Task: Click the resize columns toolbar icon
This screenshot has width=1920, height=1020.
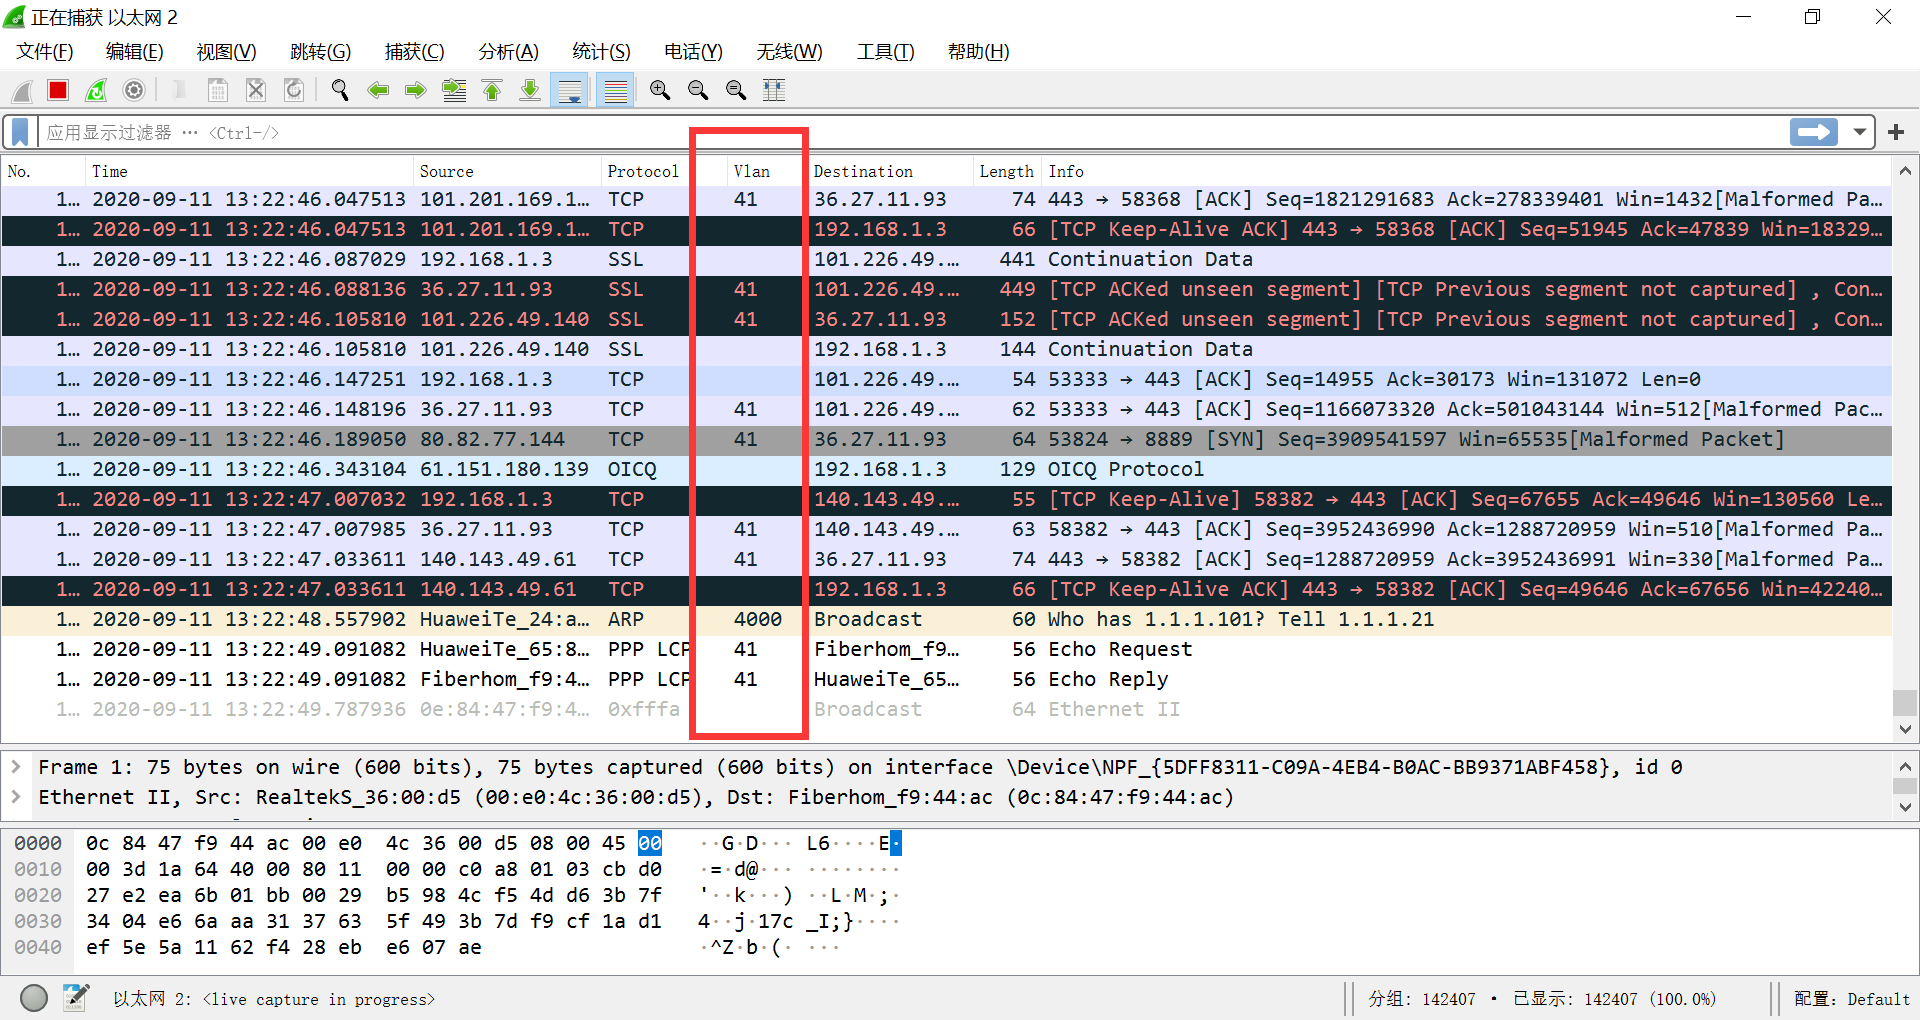Action: [774, 90]
